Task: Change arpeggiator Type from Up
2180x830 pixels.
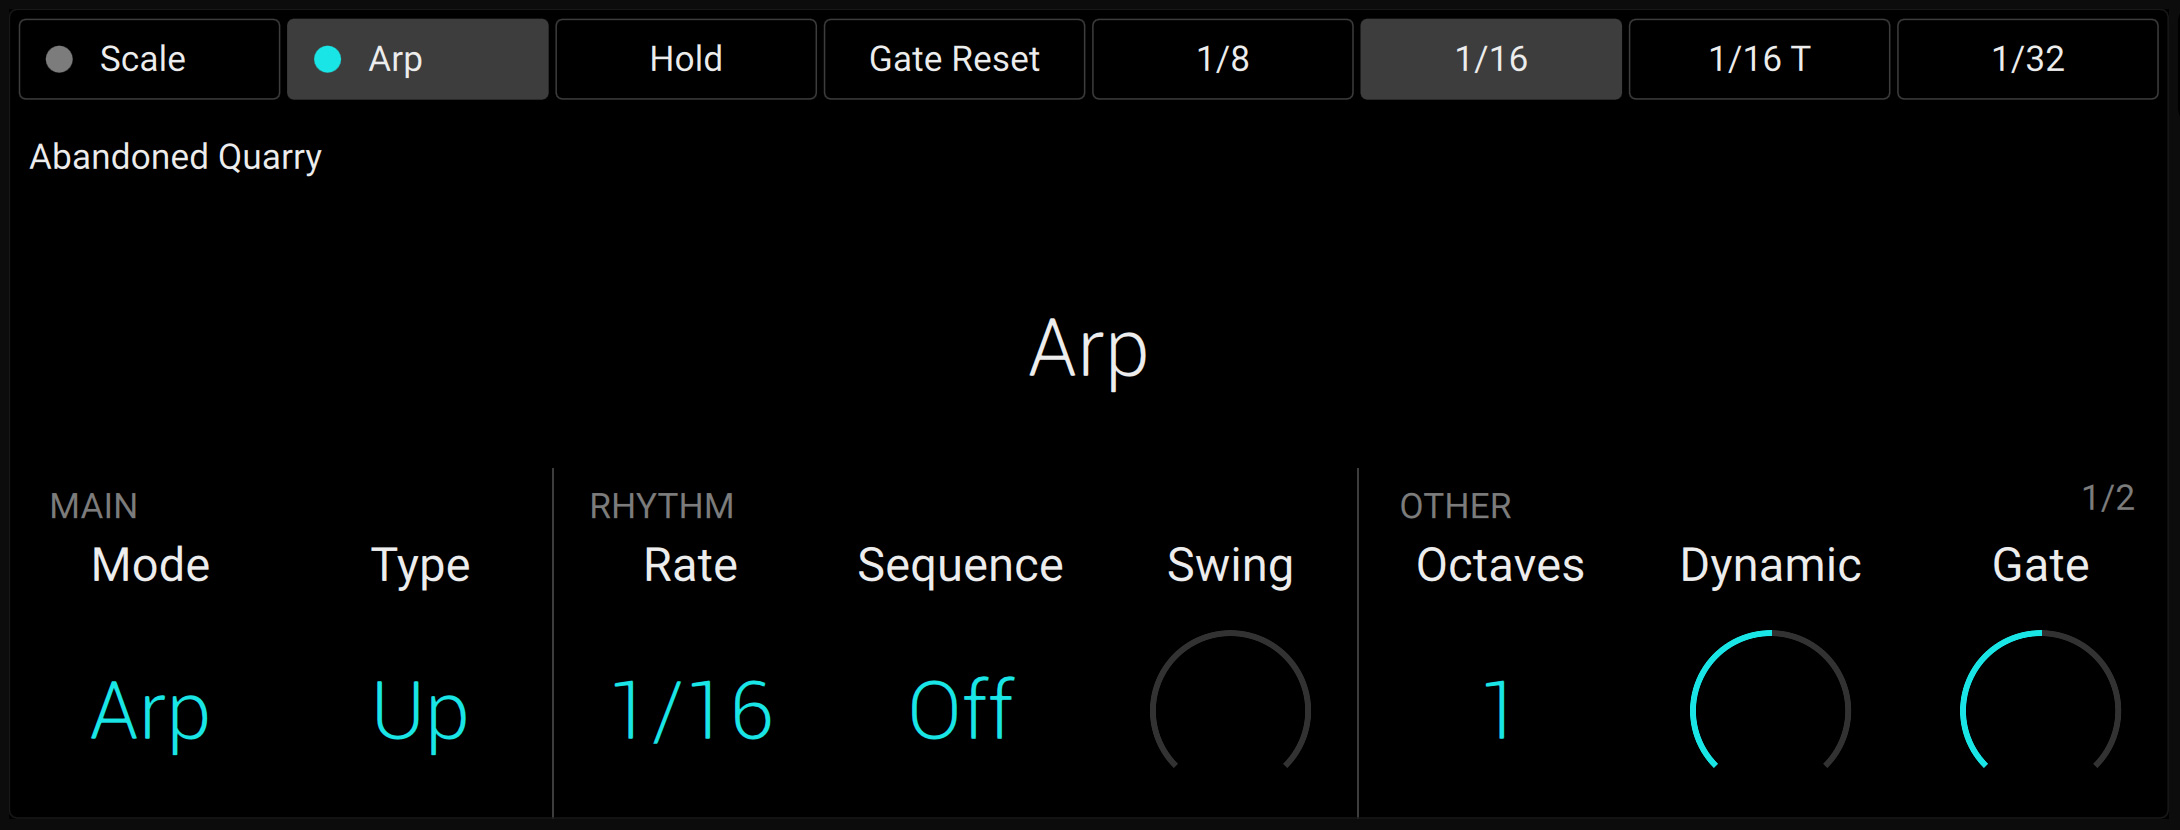Action: click(x=420, y=710)
